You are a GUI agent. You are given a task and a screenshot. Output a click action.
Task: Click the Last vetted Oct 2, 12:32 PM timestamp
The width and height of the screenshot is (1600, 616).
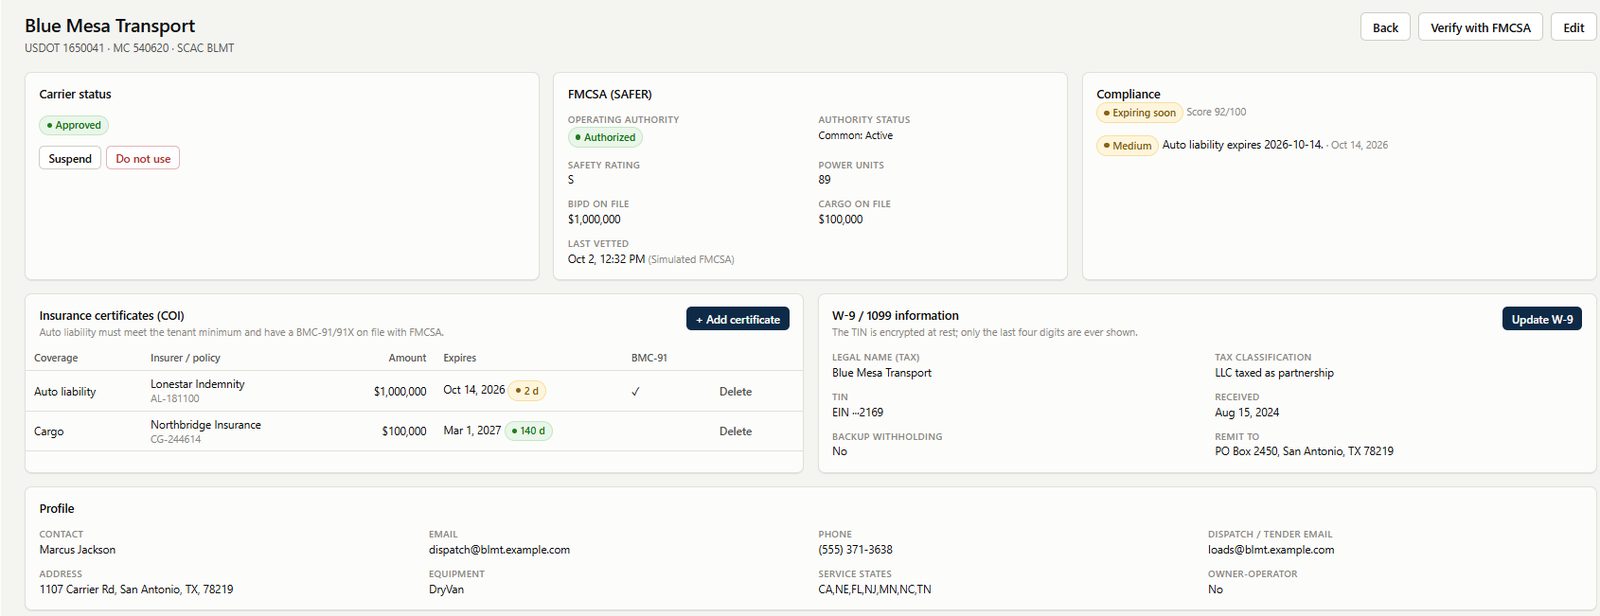pyautogui.click(x=606, y=259)
